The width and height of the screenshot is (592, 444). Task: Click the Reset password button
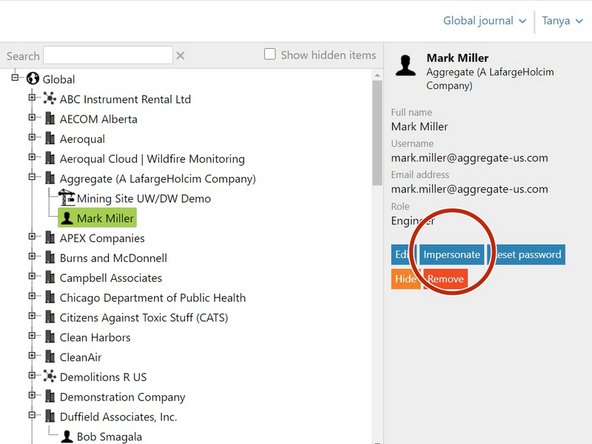[x=527, y=254]
